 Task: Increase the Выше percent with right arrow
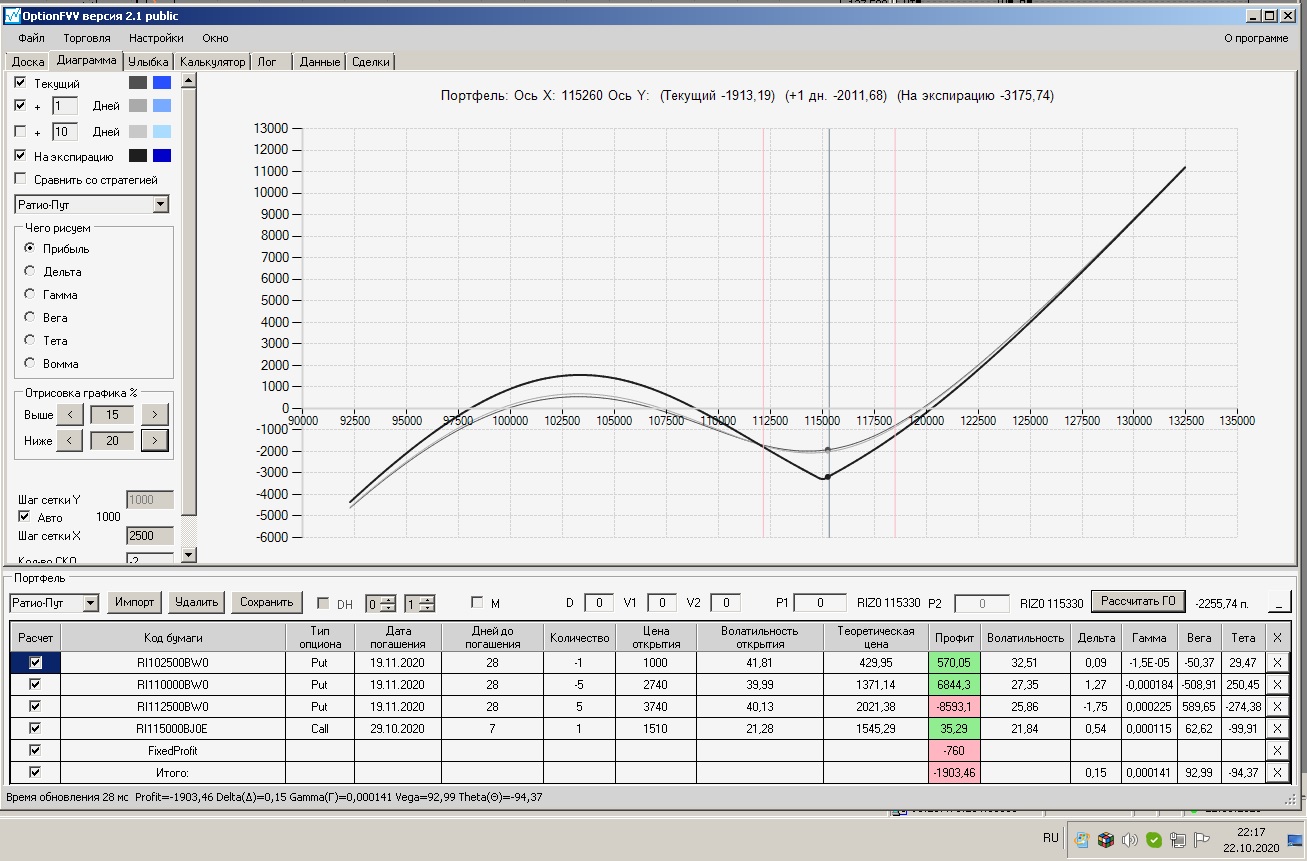pyautogui.click(x=155, y=414)
